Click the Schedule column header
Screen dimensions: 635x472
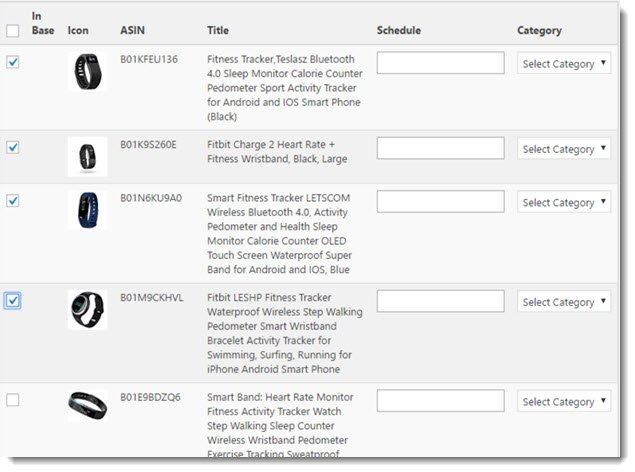click(399, 30)
